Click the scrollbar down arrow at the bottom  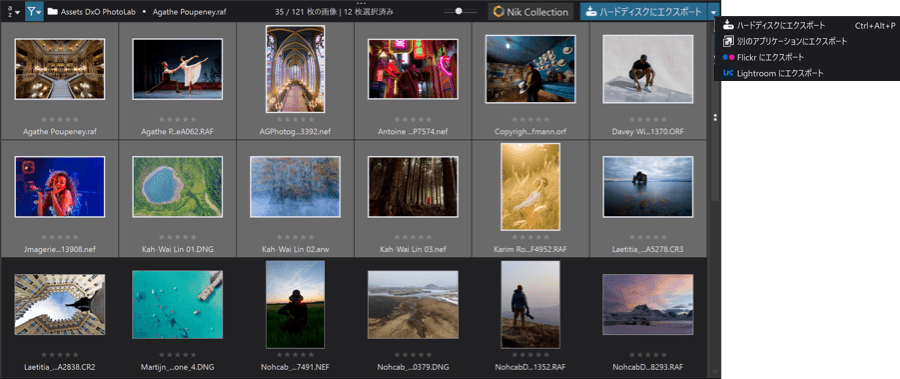(715, 373)
